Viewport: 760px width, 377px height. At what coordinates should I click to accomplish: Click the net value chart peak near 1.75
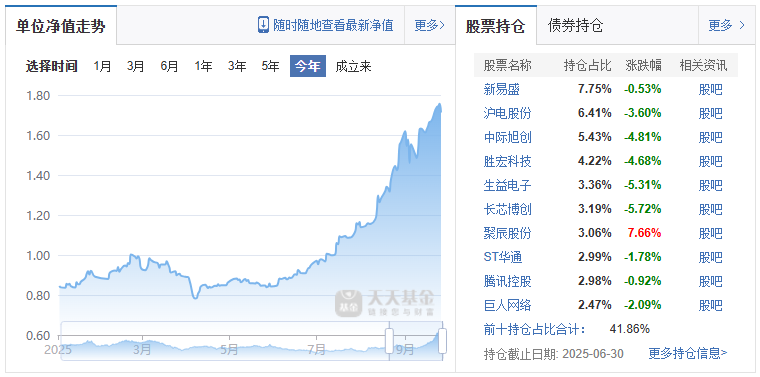point(439,104)
